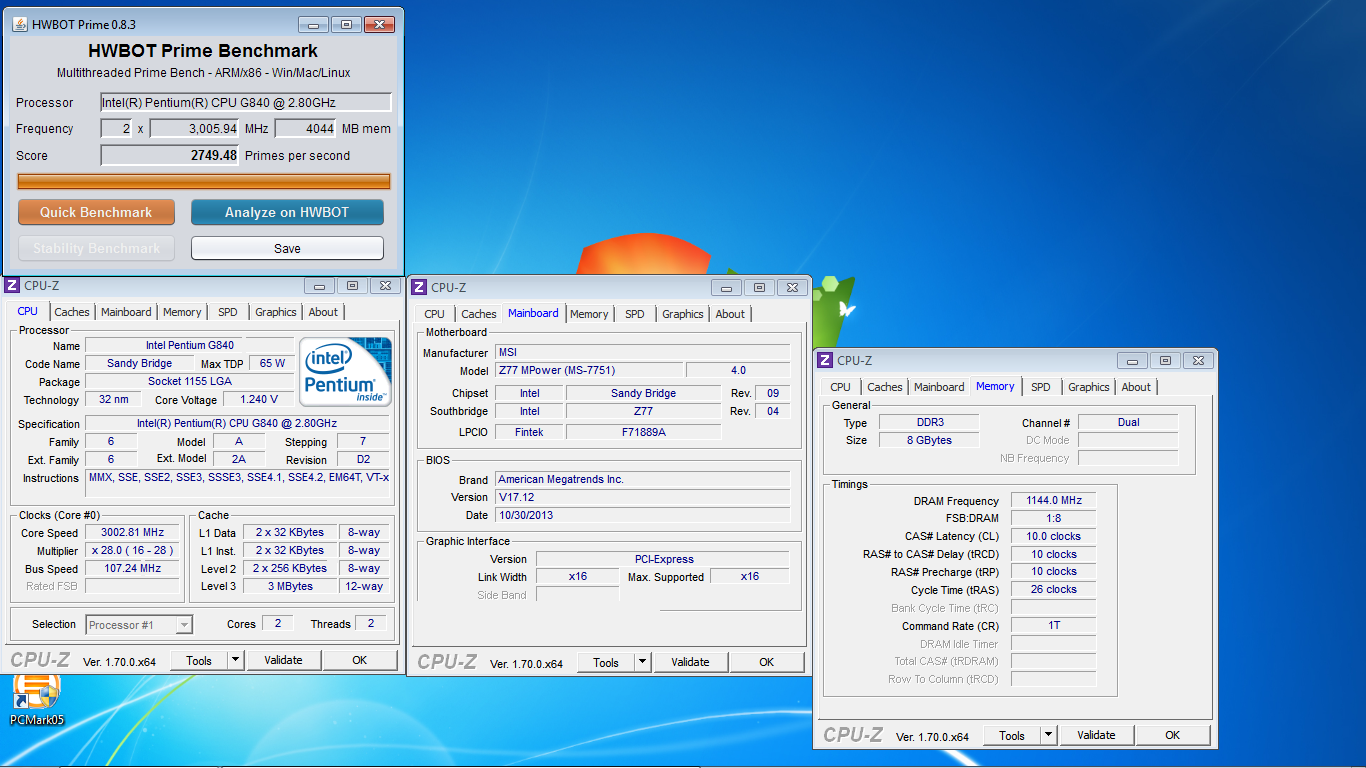Click FSB:DRAM 1:8 value

[x=1053, y=518]
